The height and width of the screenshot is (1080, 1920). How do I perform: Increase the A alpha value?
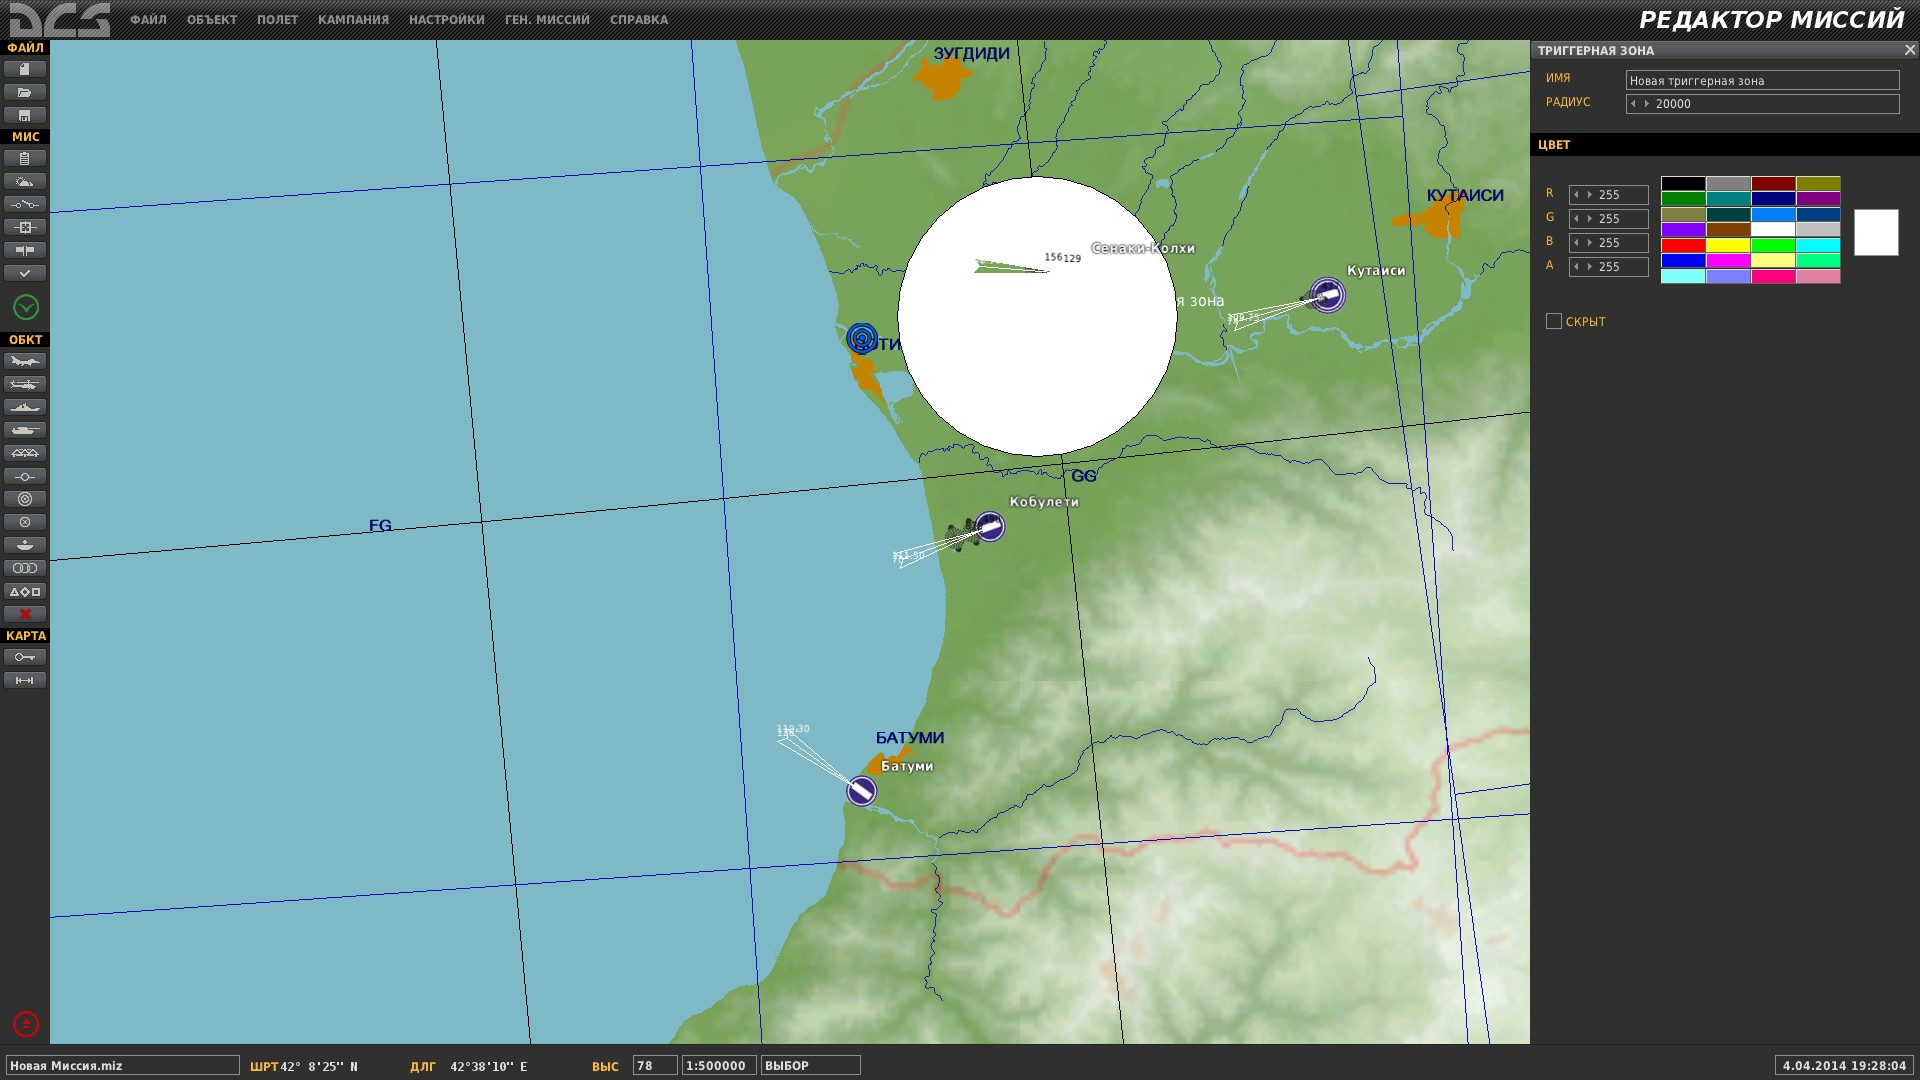(1589, 267)
